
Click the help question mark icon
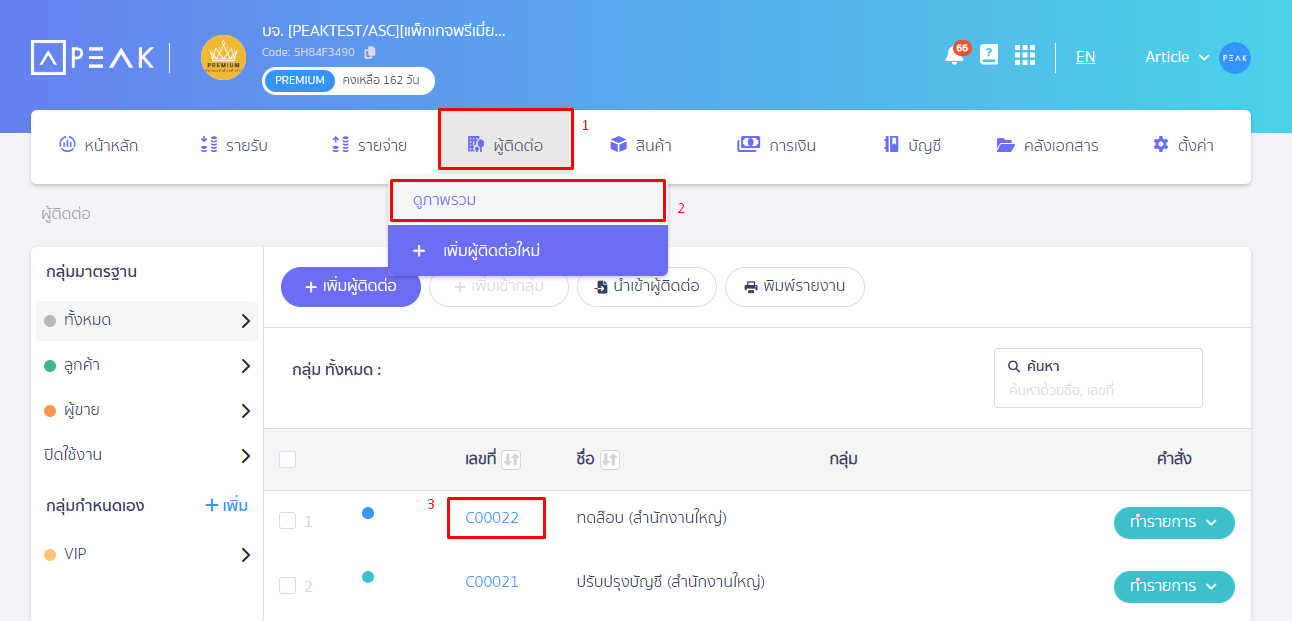pyautogui.click(x=988, y=55)
